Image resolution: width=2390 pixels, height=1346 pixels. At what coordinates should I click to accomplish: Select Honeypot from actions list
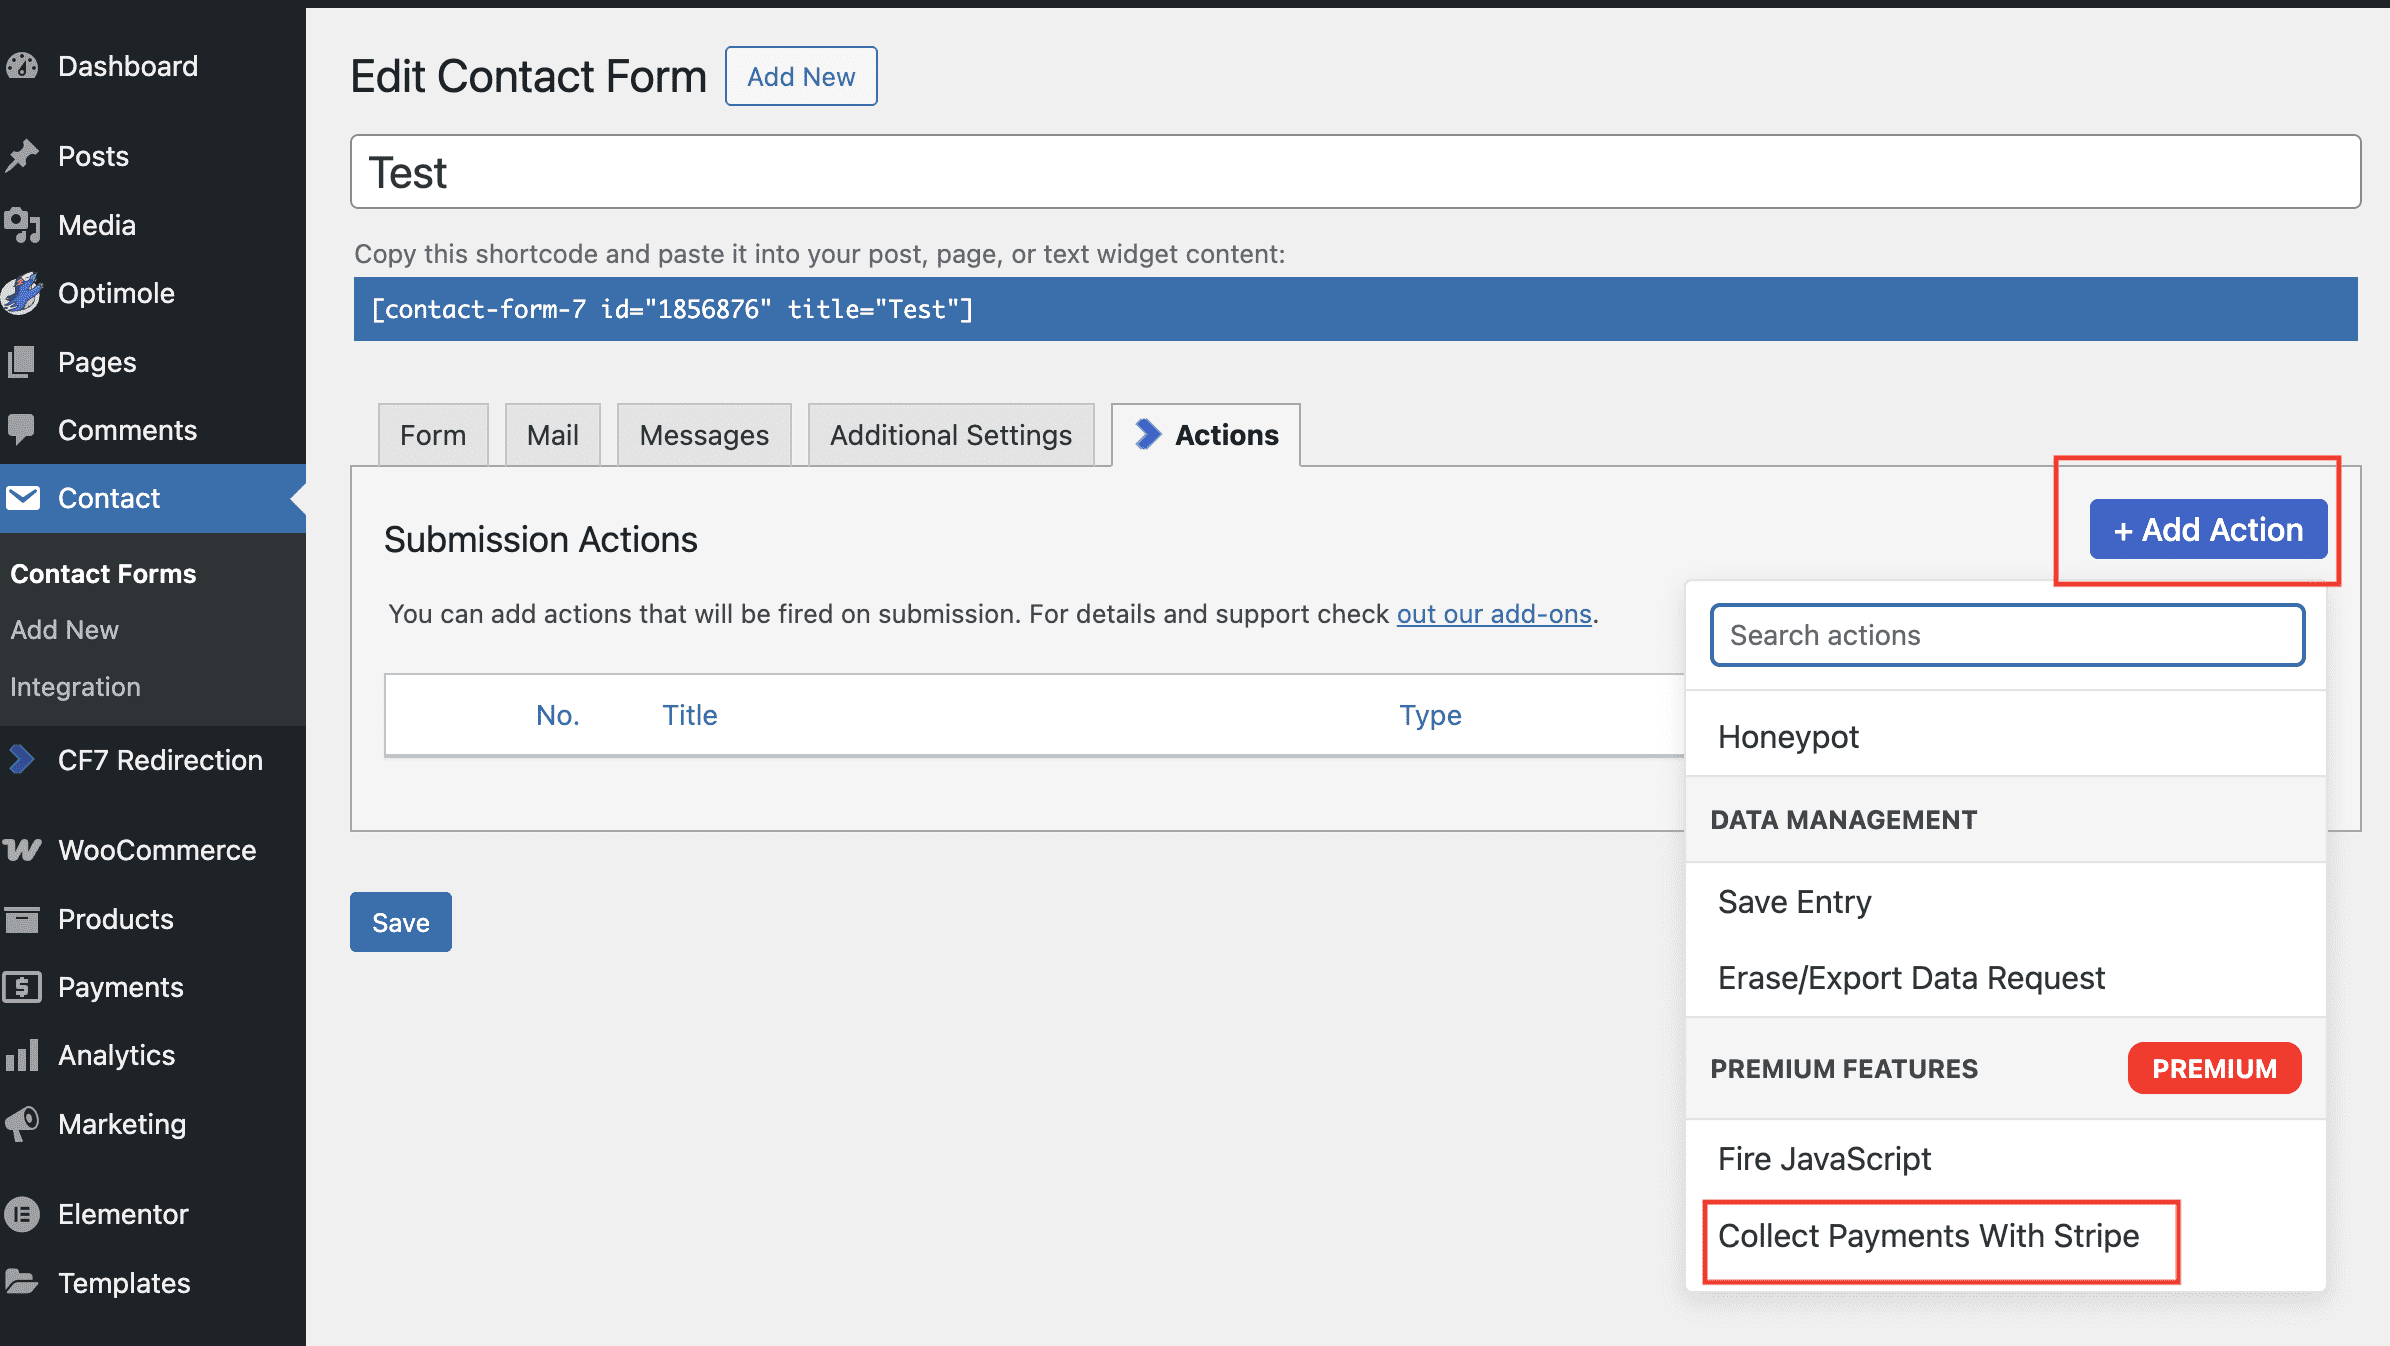(x=1788, y=737)
